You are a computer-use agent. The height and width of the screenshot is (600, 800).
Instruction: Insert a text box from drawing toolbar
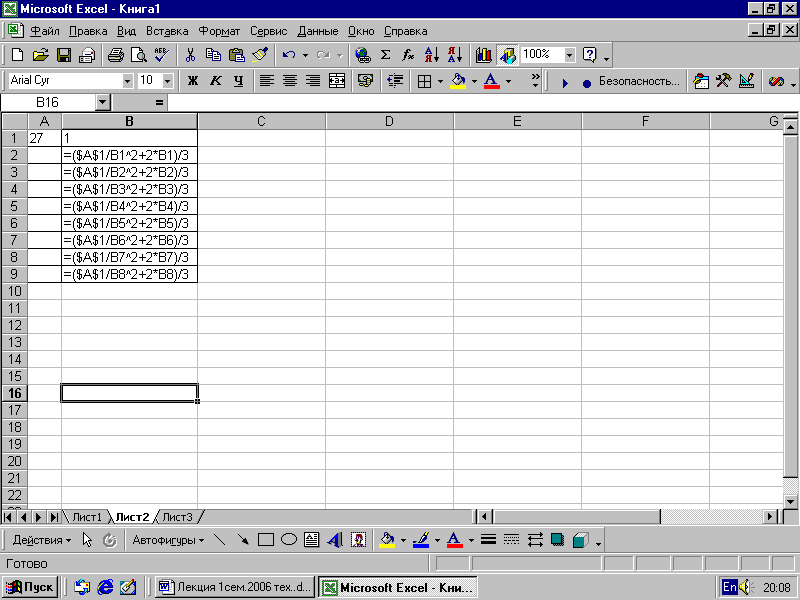tap(312, 540)
